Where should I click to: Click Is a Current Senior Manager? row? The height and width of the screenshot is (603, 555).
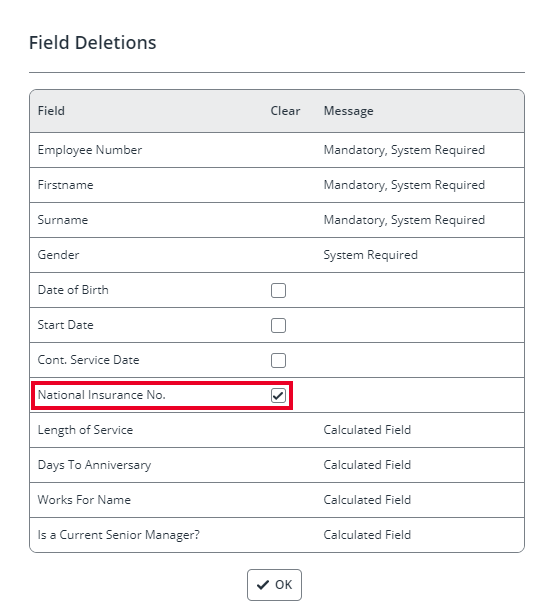point(277,535)
